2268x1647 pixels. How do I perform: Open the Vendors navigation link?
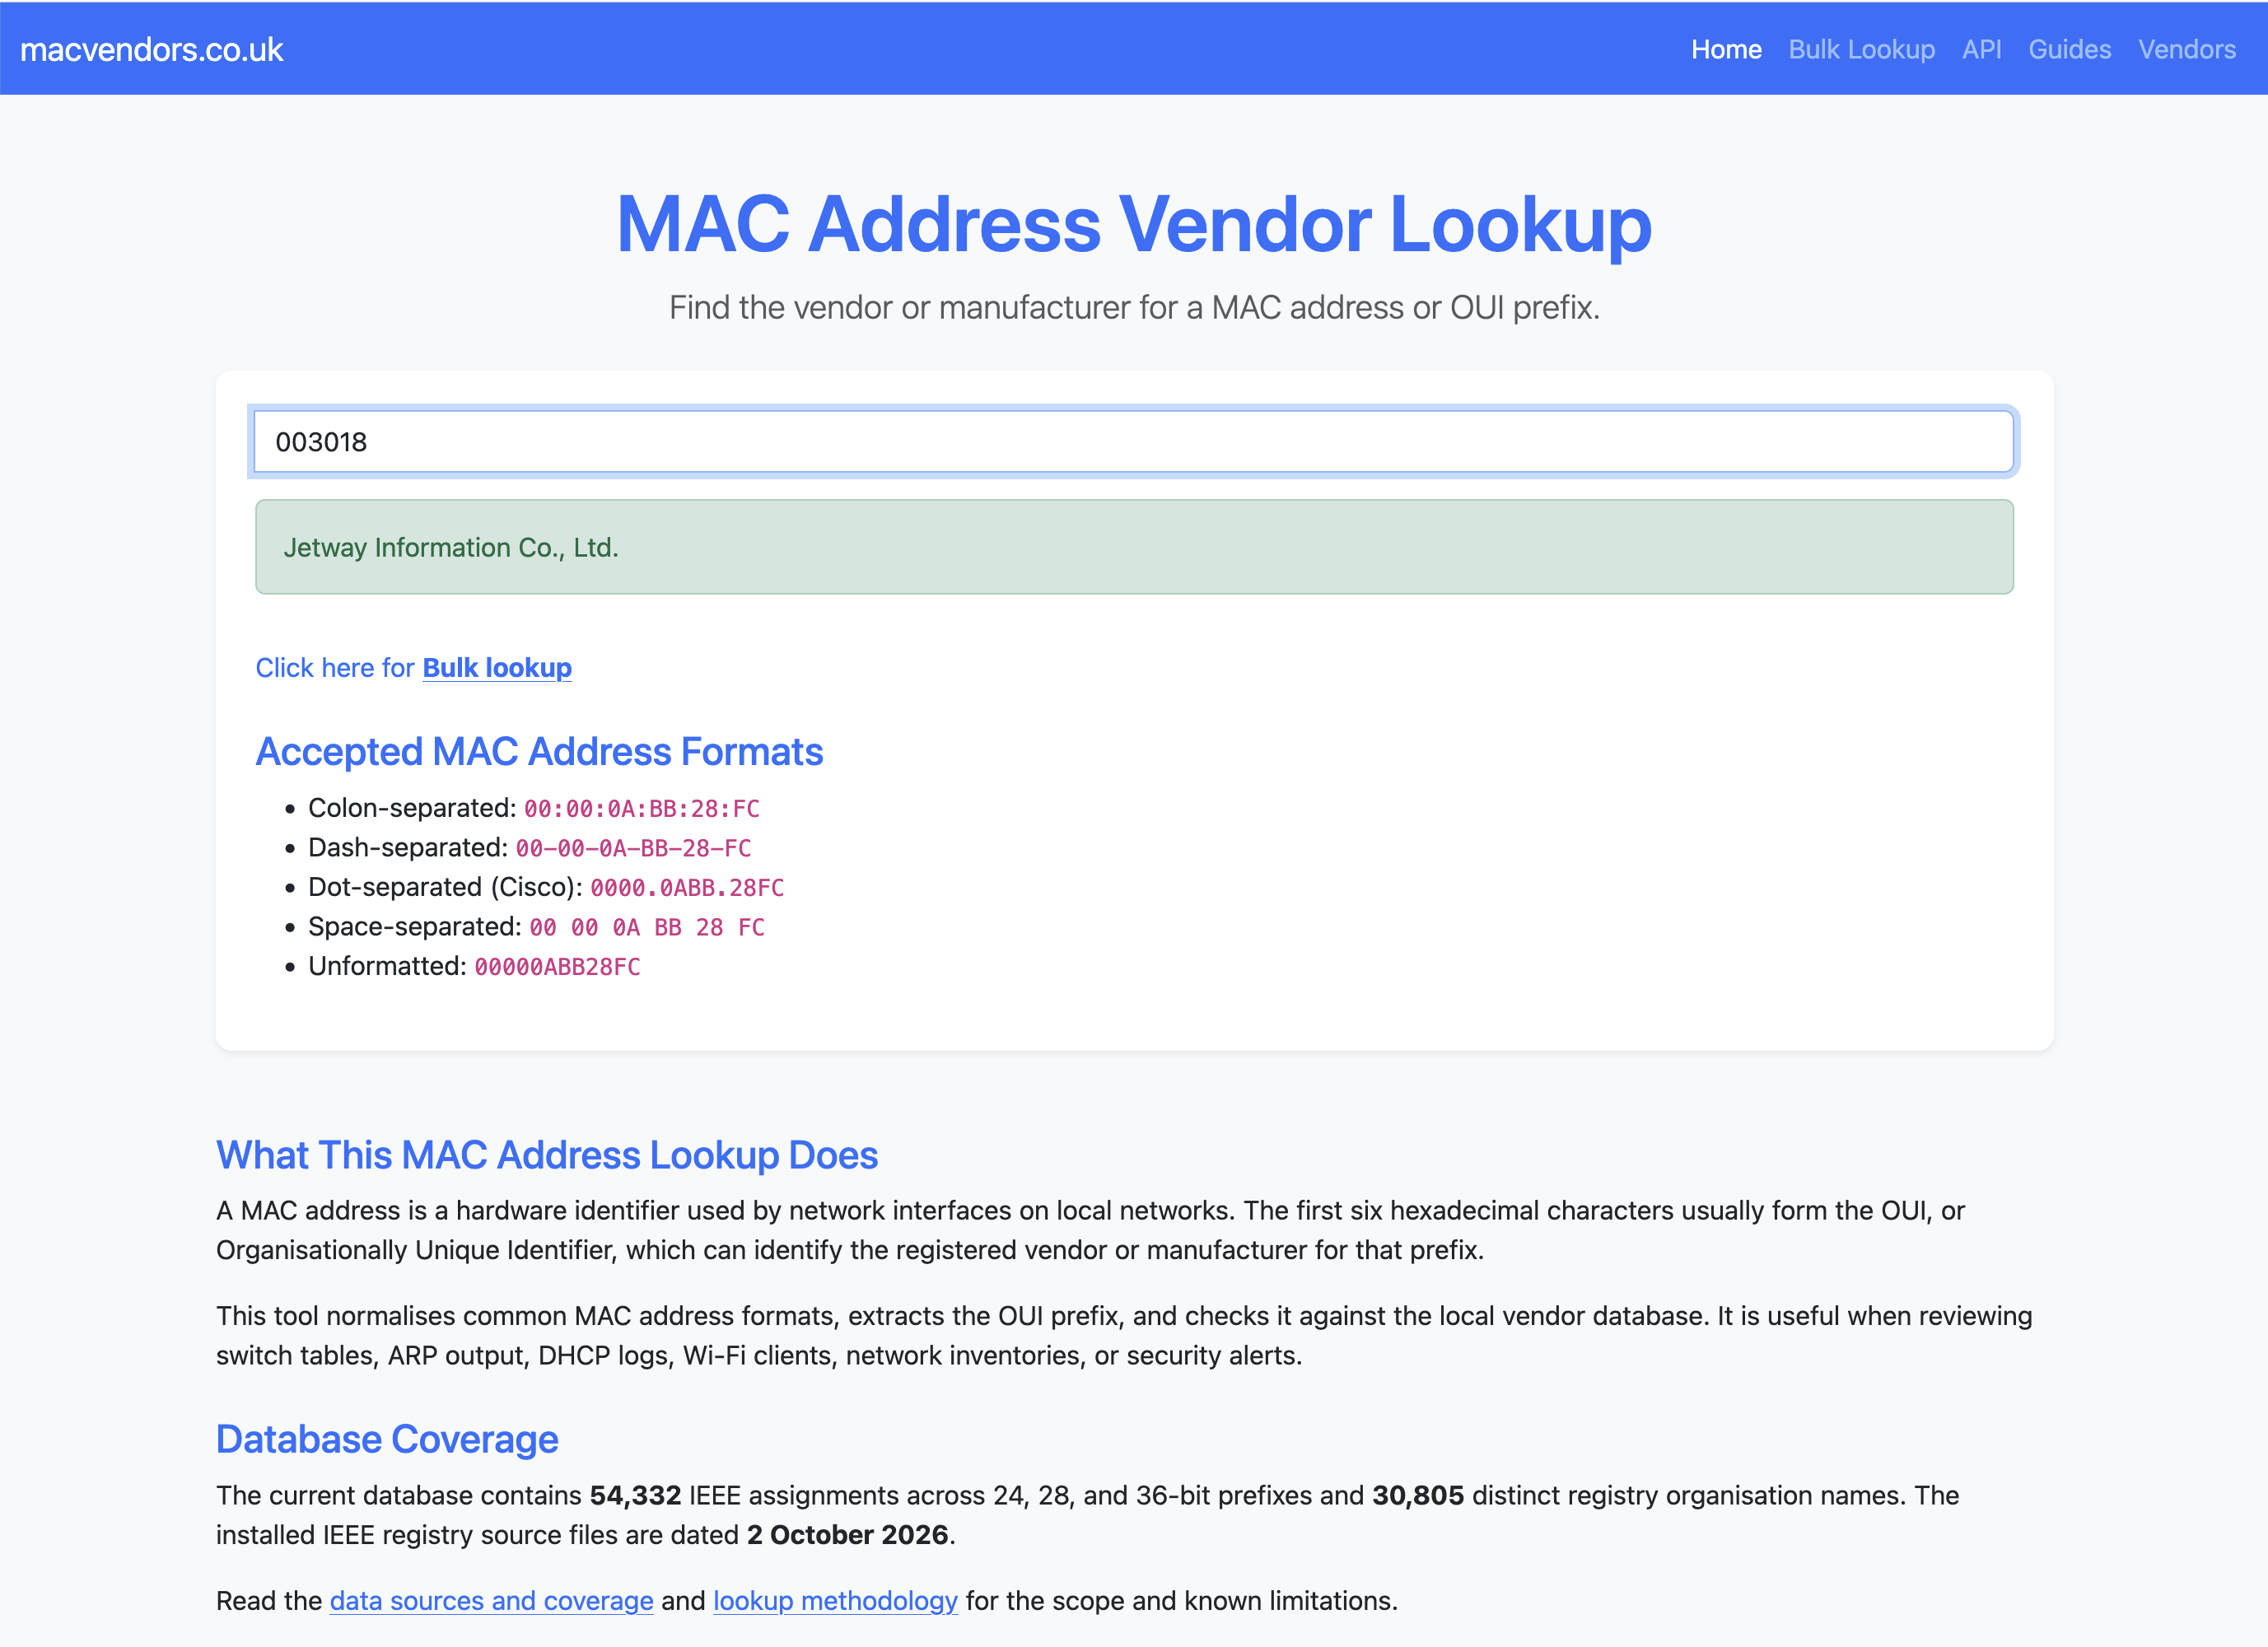pos(2187,49)
